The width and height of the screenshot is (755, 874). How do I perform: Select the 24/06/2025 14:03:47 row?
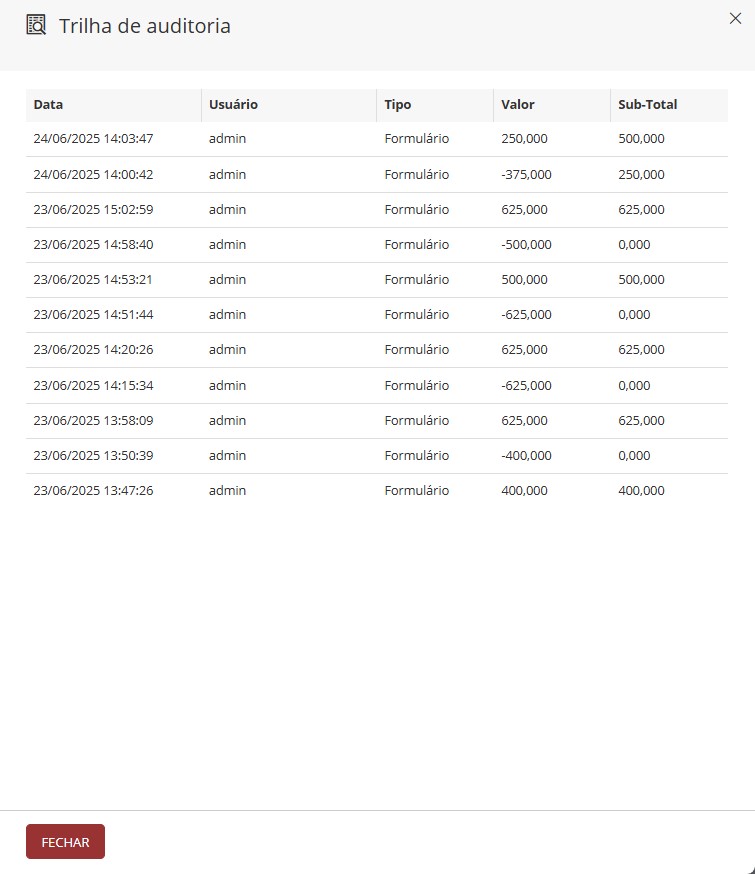coord(377,139)
